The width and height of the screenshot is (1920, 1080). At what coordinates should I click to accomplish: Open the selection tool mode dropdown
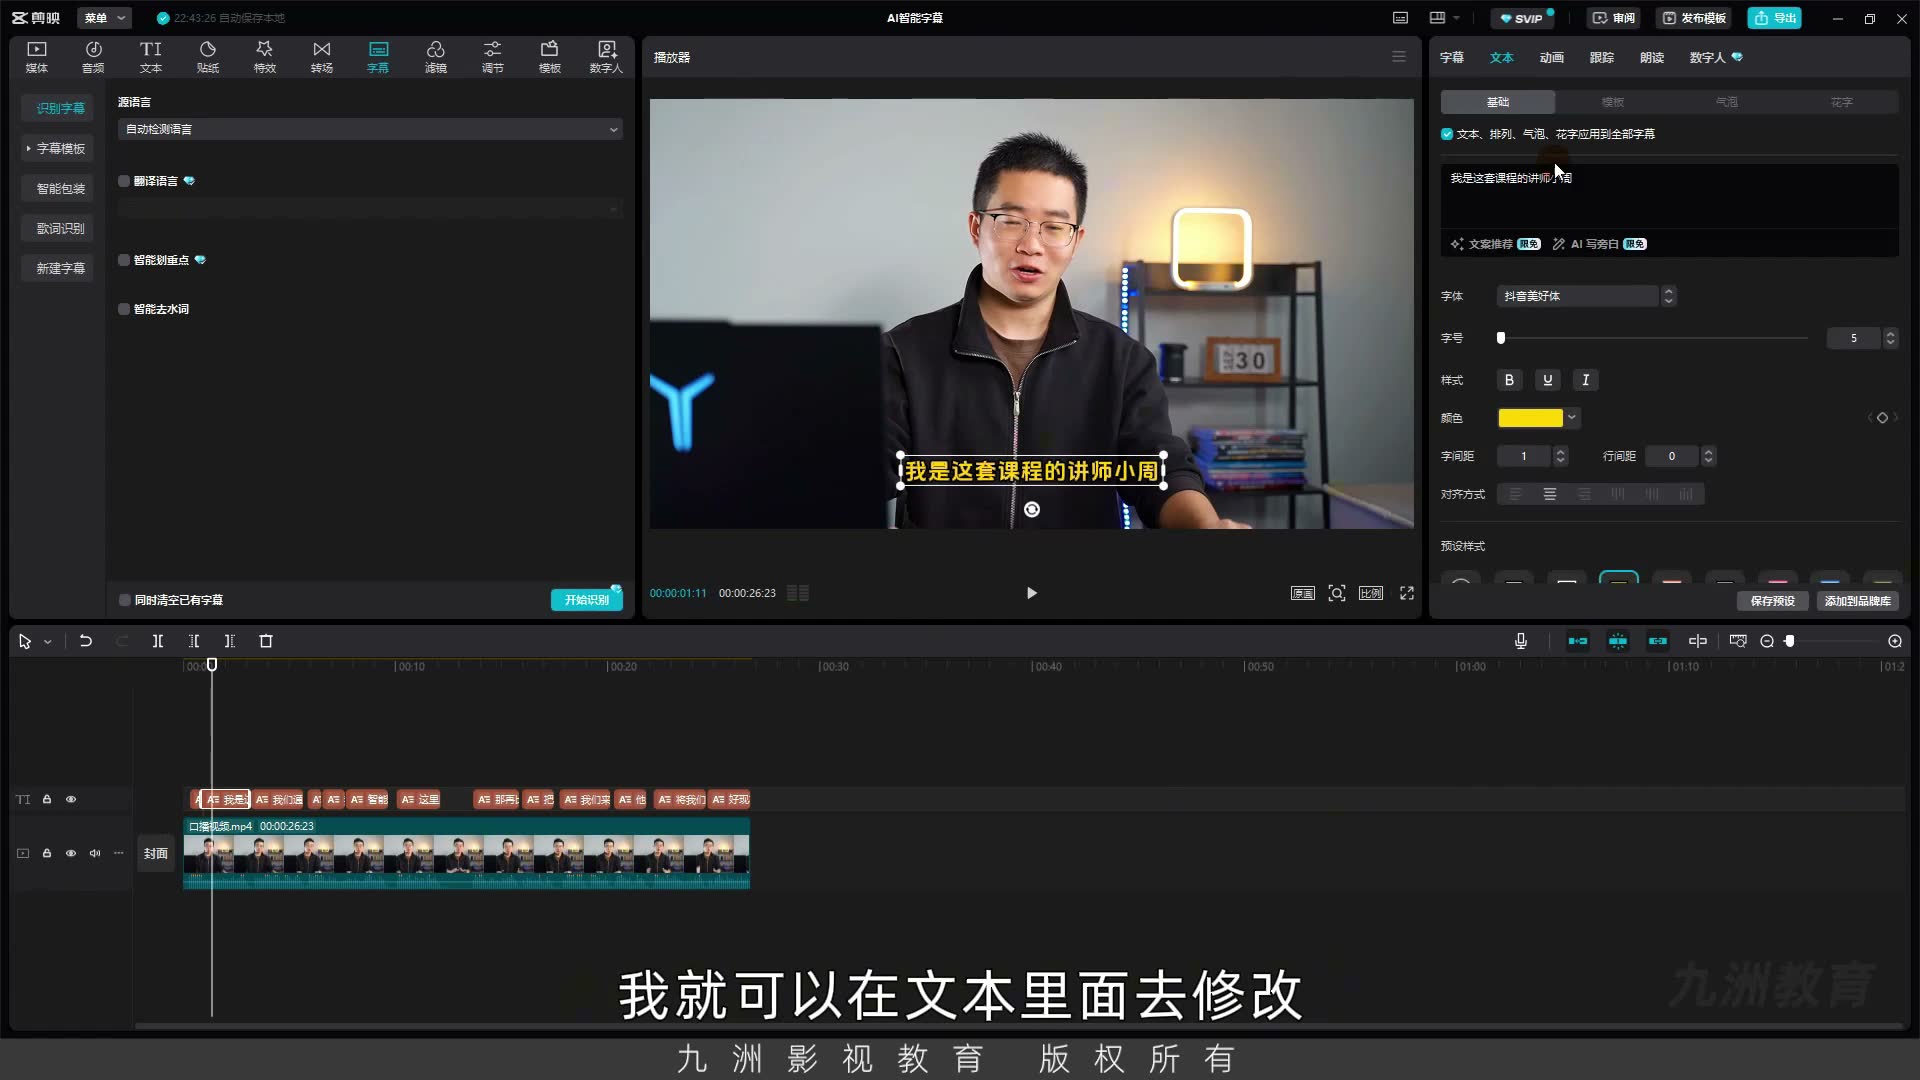tap(47, 642)
